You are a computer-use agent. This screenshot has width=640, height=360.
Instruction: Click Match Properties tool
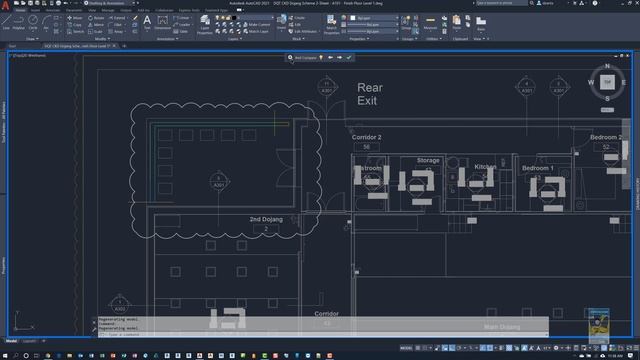331,24
